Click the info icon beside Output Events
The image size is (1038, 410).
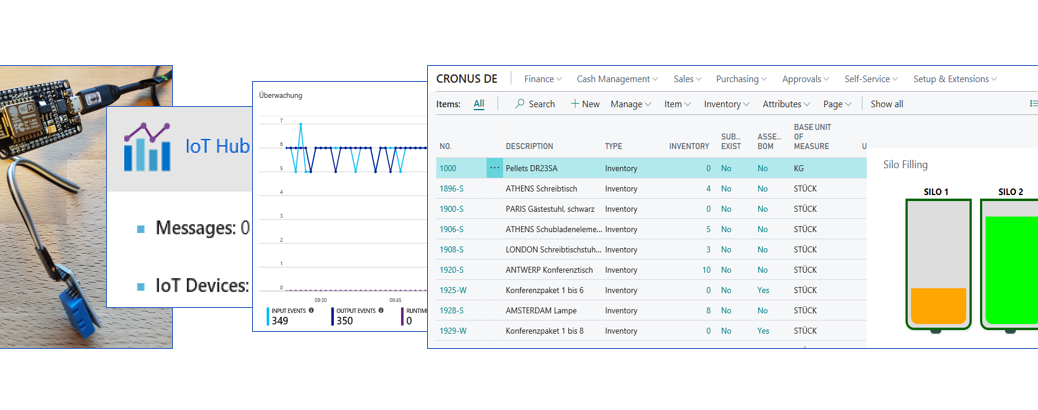click(382, 310)
